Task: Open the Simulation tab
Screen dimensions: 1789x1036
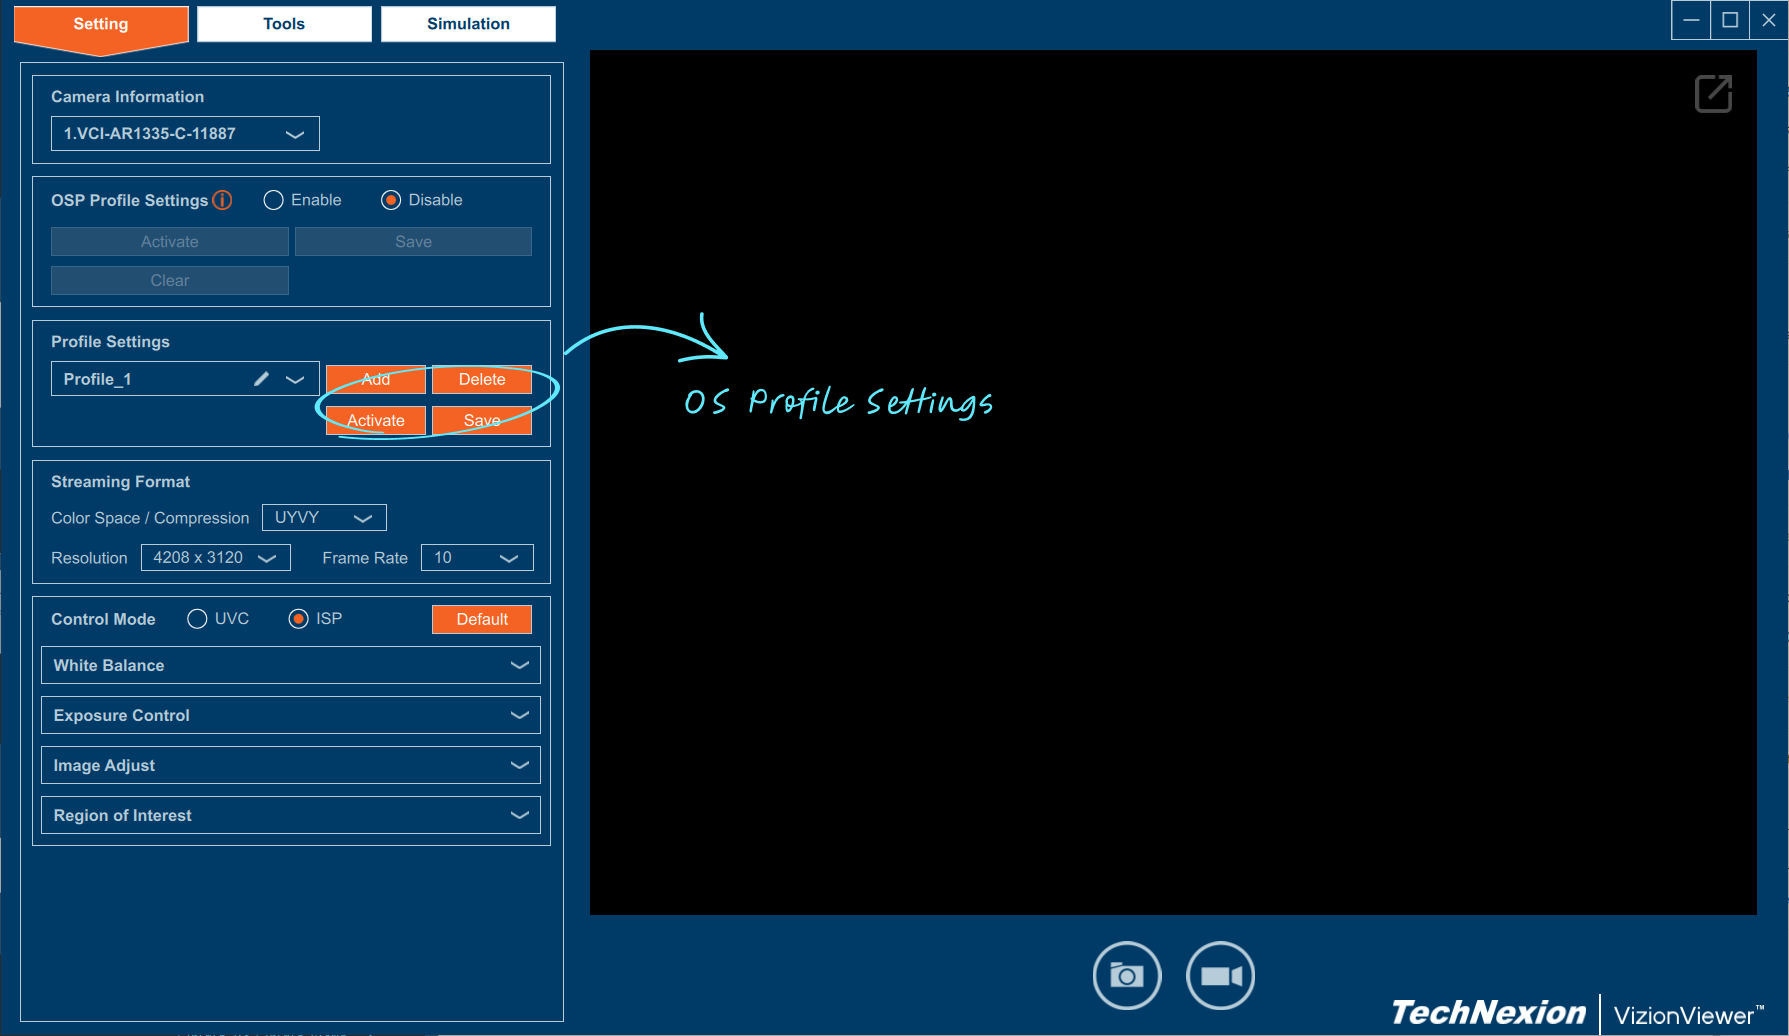Action: (468, 24)
